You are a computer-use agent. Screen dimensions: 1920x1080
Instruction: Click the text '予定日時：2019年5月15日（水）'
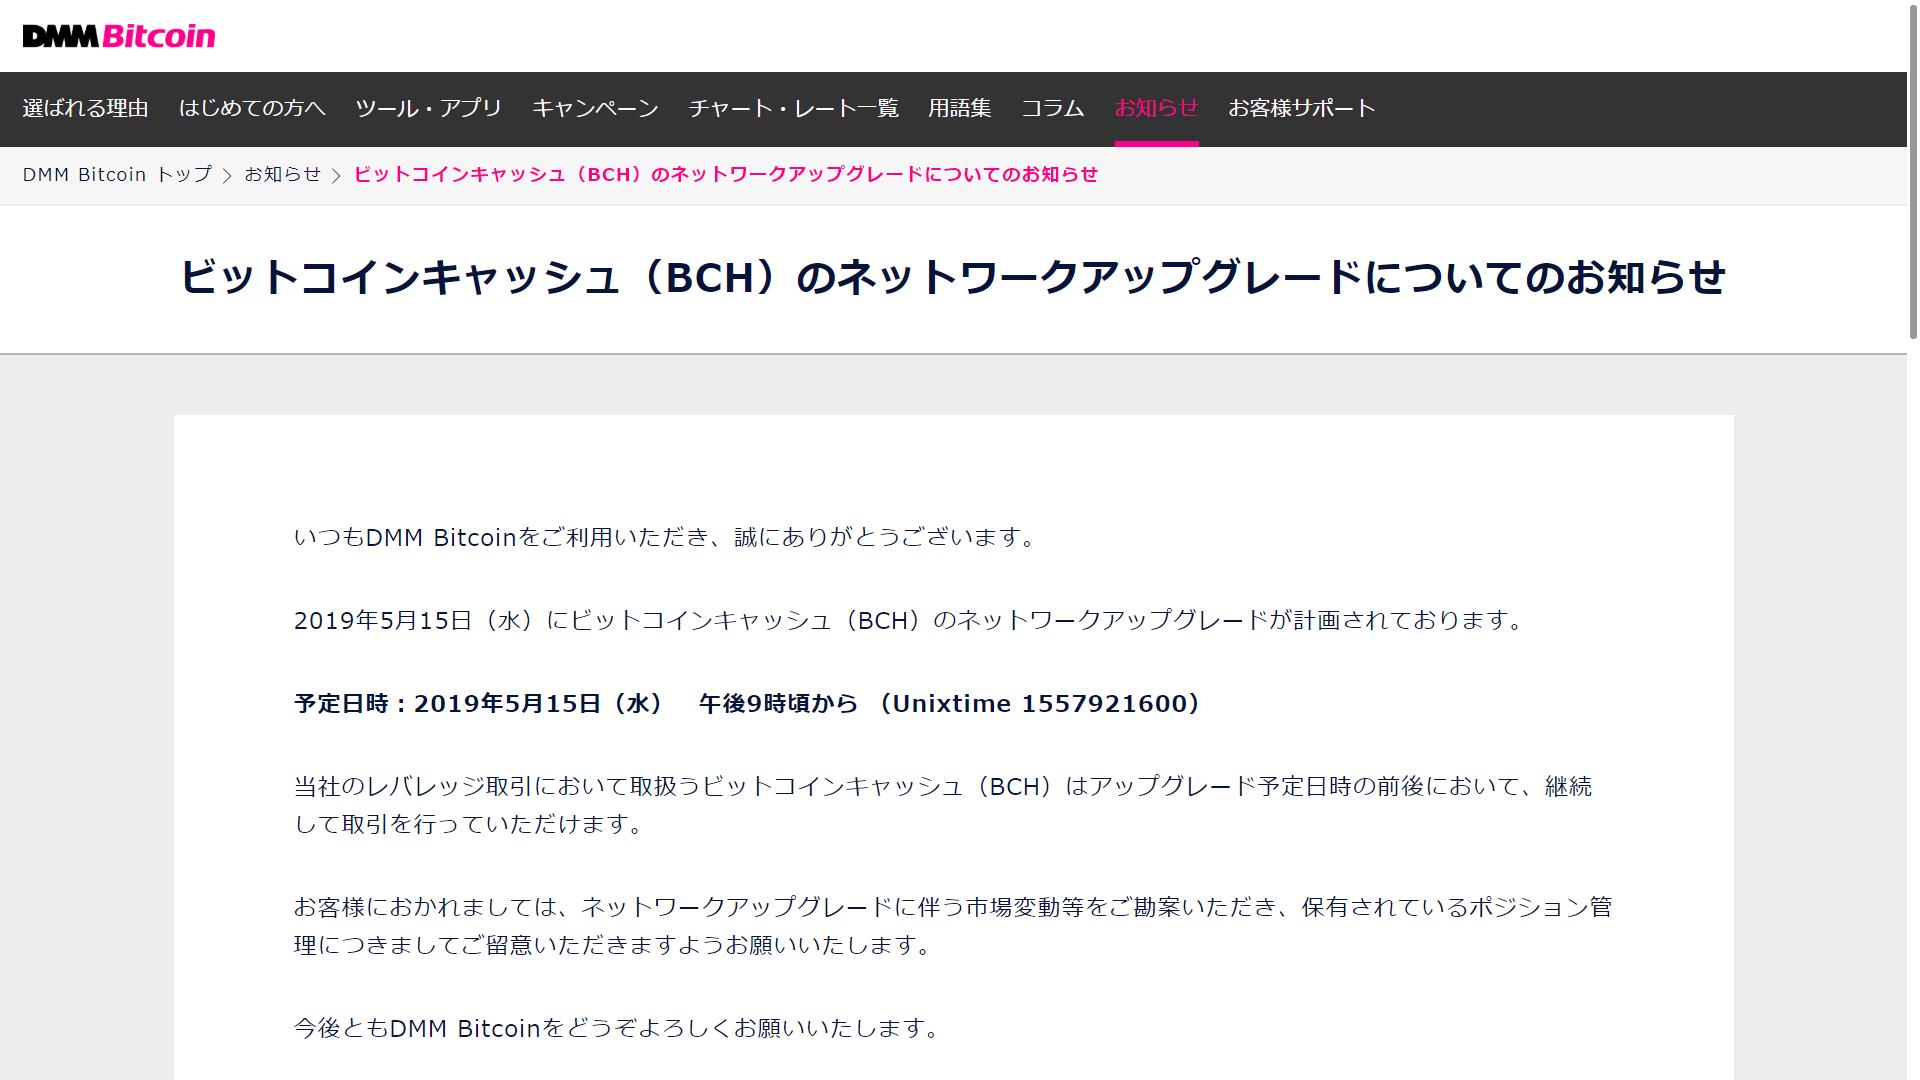point(479,704)
